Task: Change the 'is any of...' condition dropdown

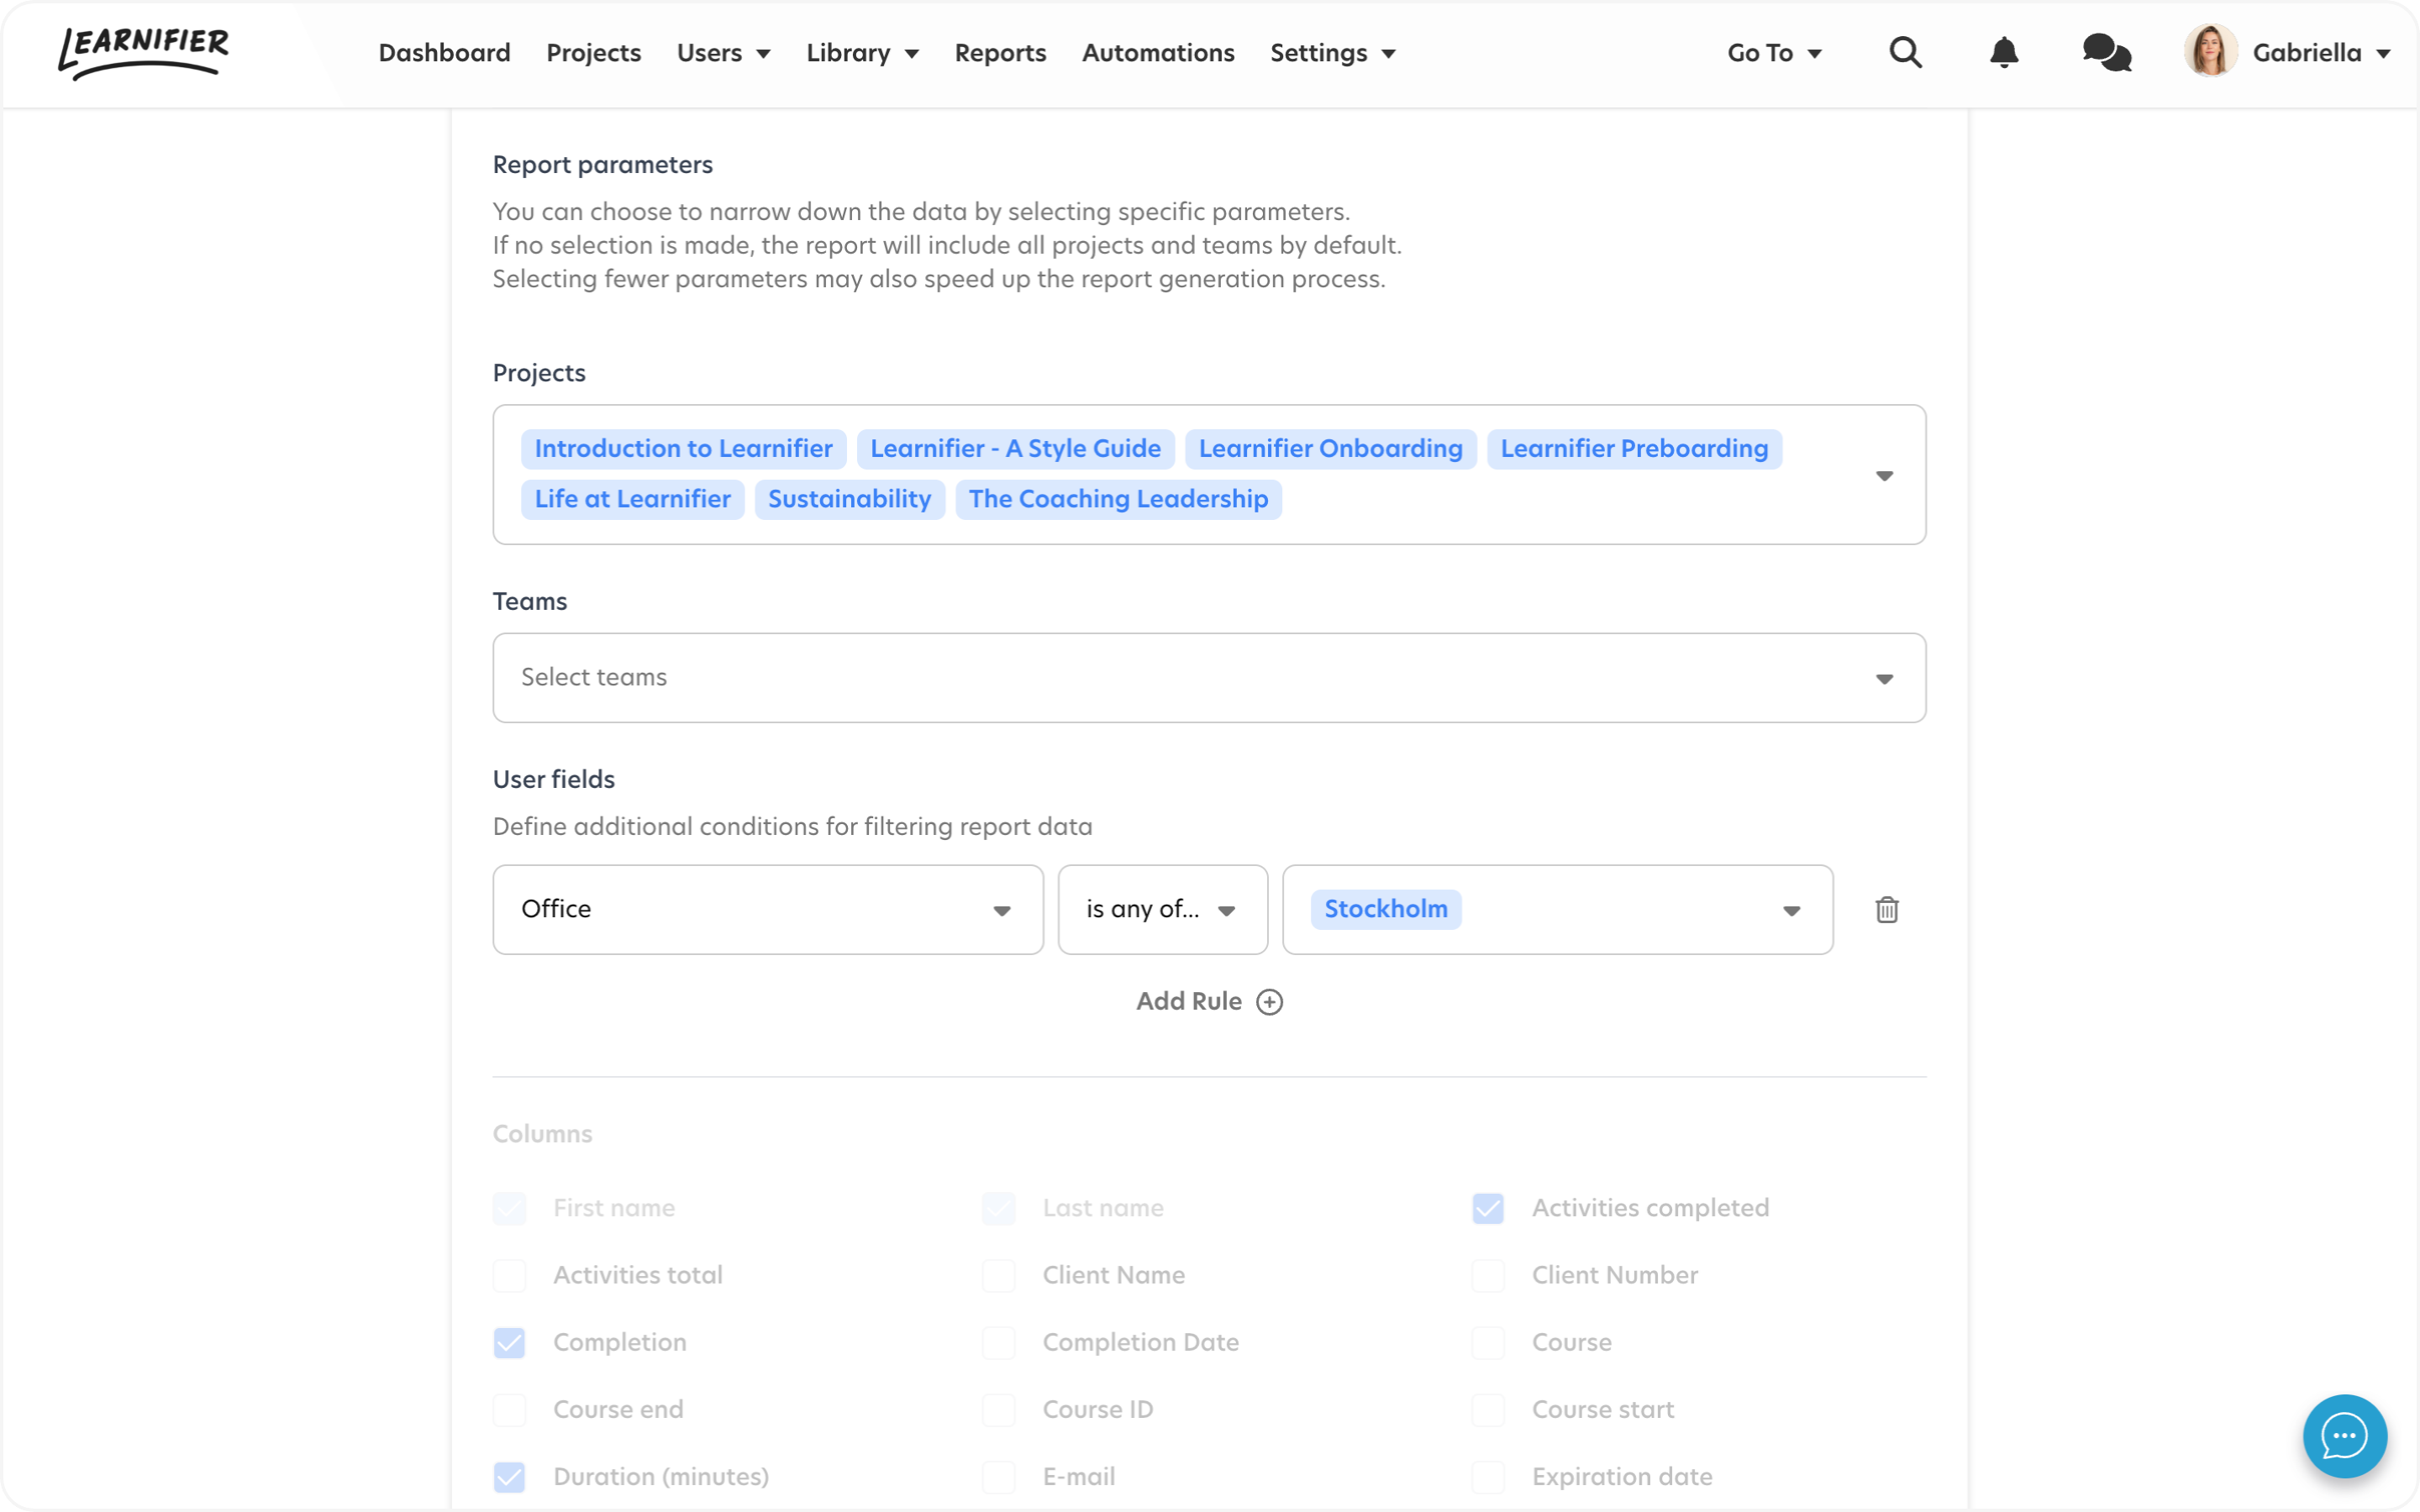Action: (x=1163, y=909)
